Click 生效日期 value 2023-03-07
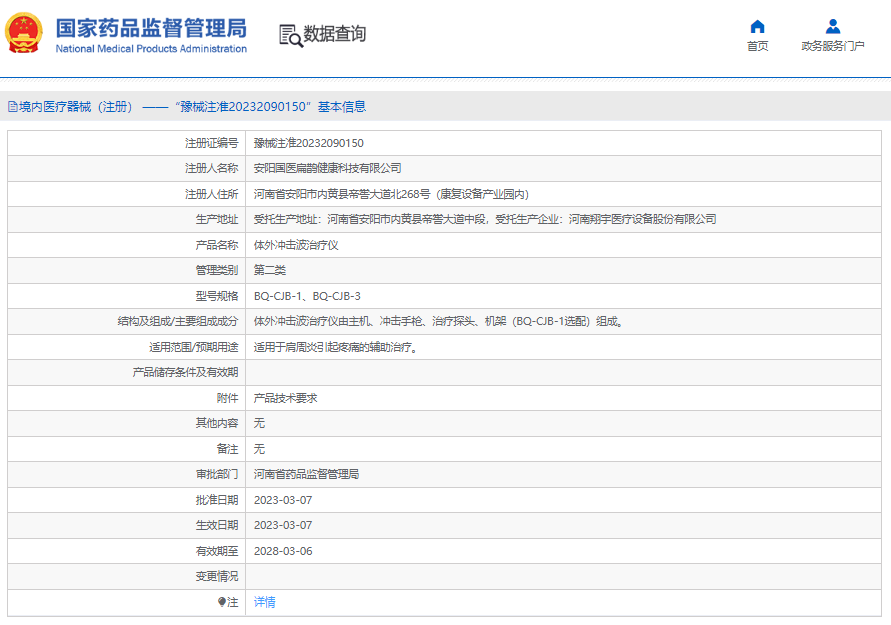The image size is (891, 625). pos(283,526)
